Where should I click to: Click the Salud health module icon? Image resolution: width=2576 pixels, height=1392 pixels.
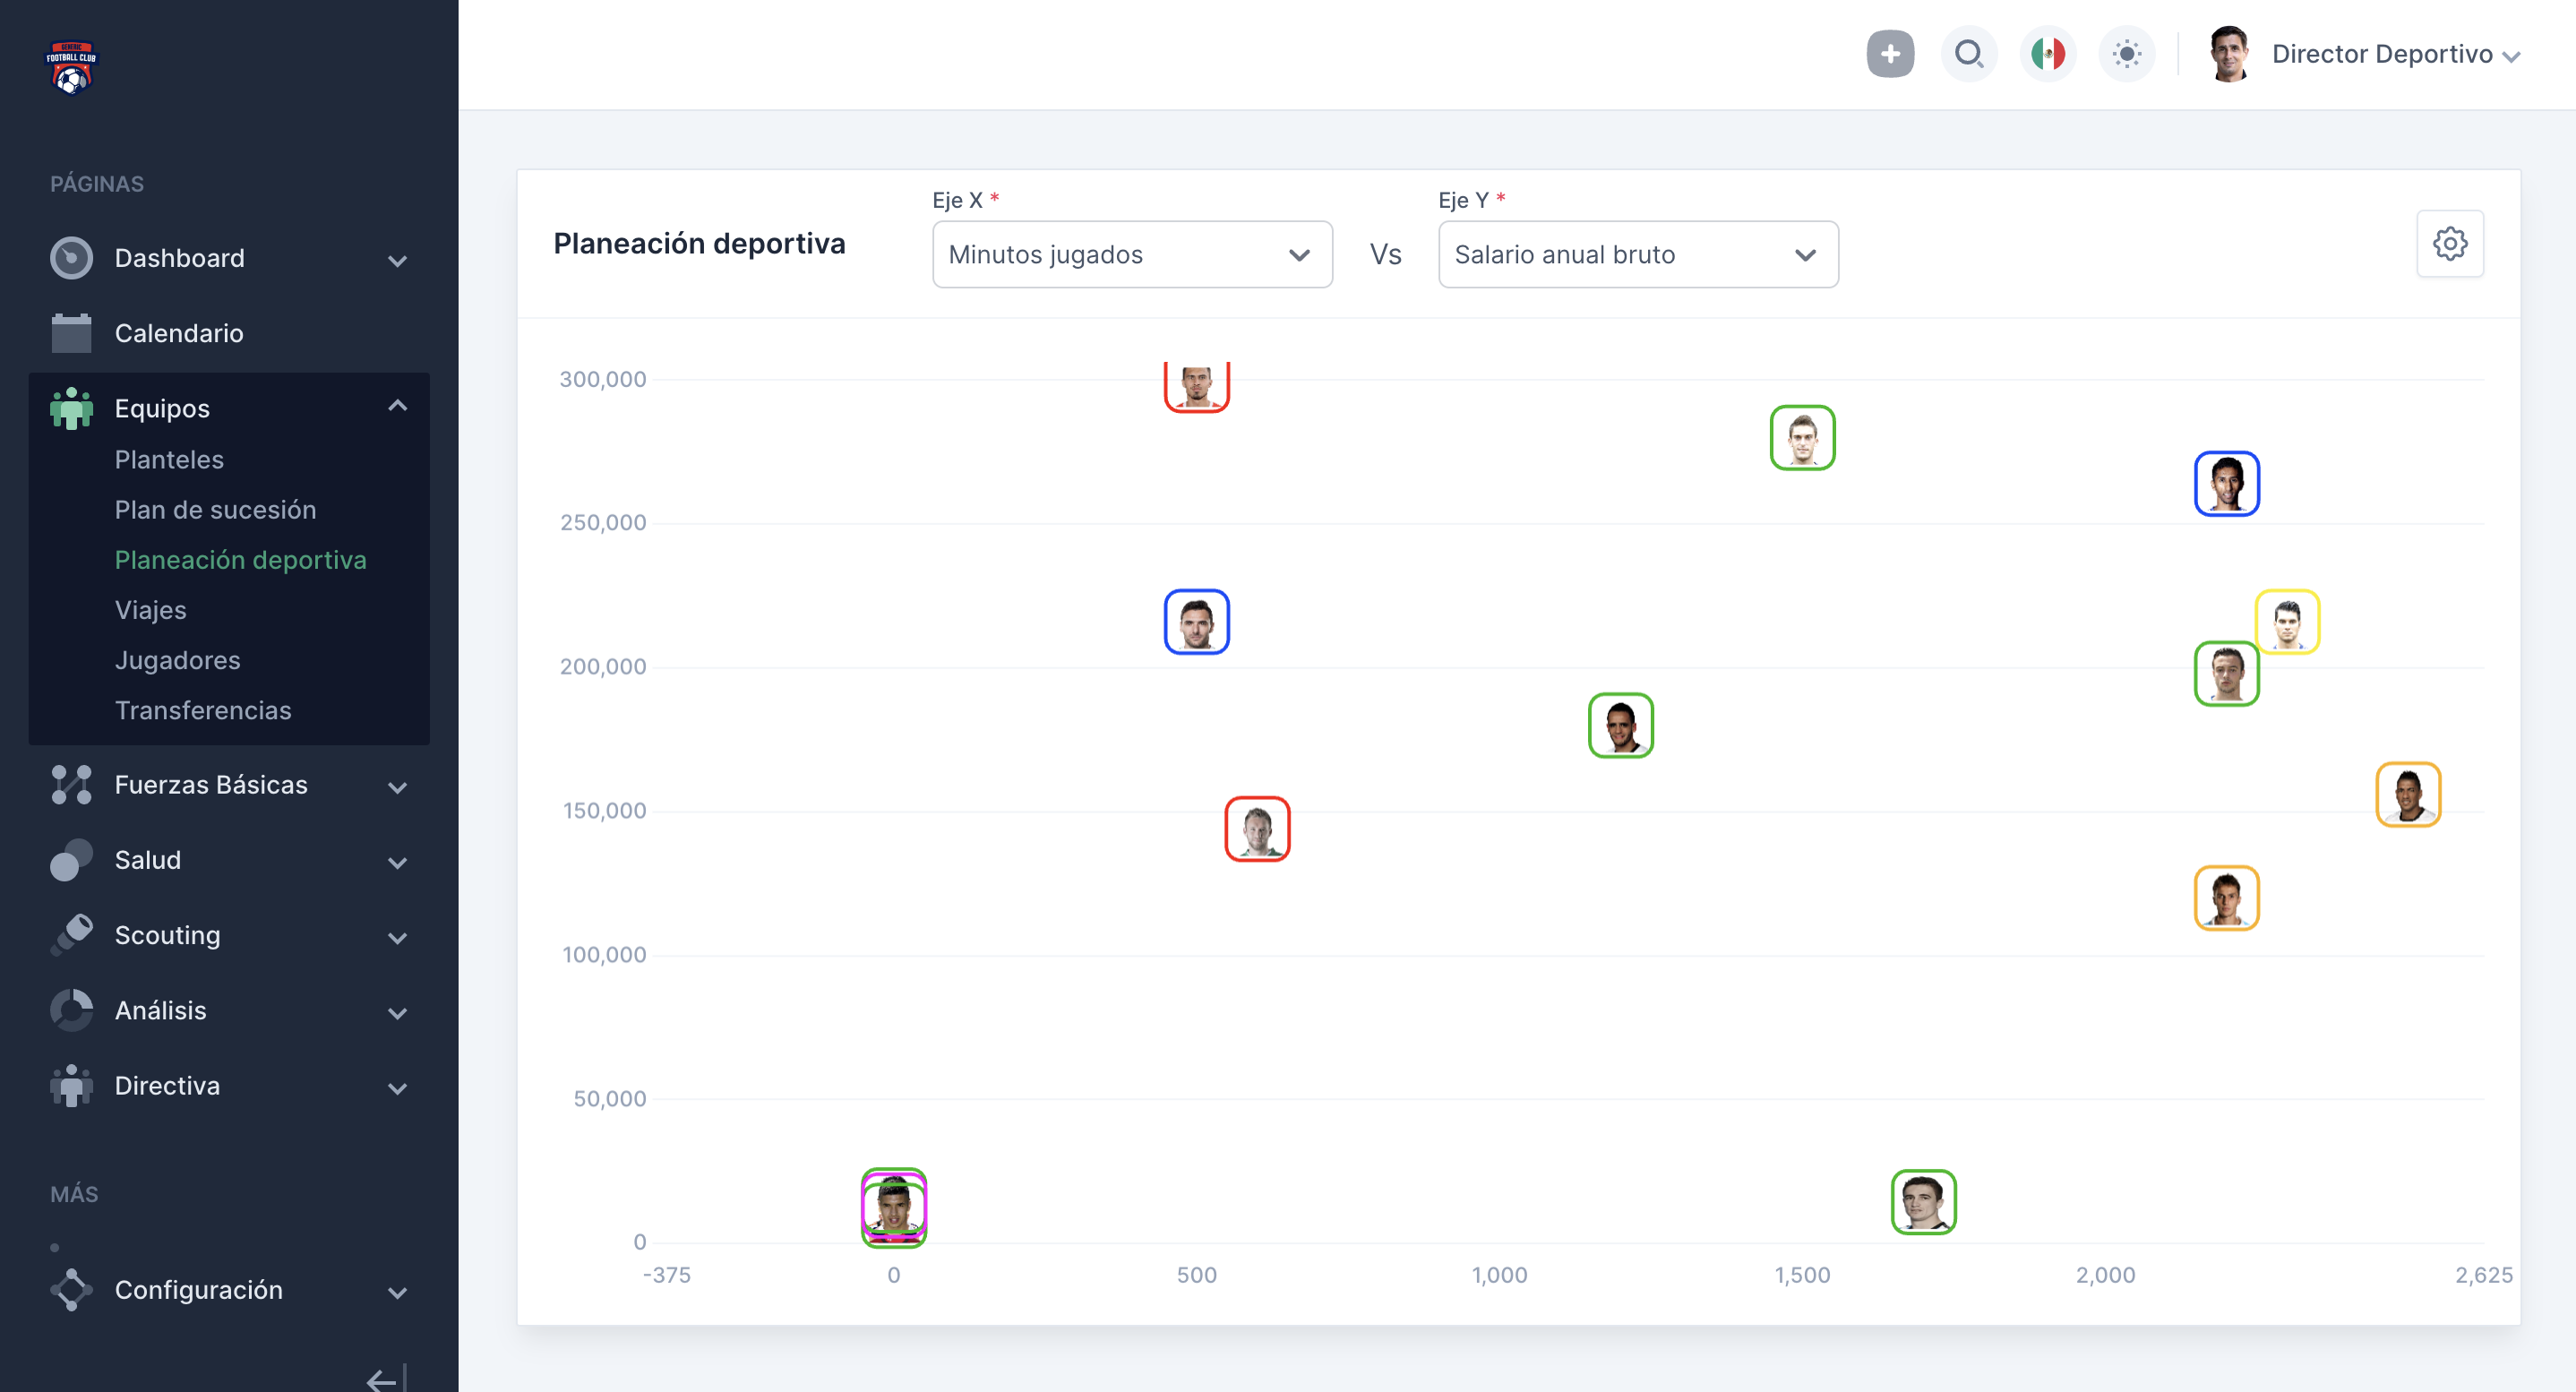click(70, 859)
